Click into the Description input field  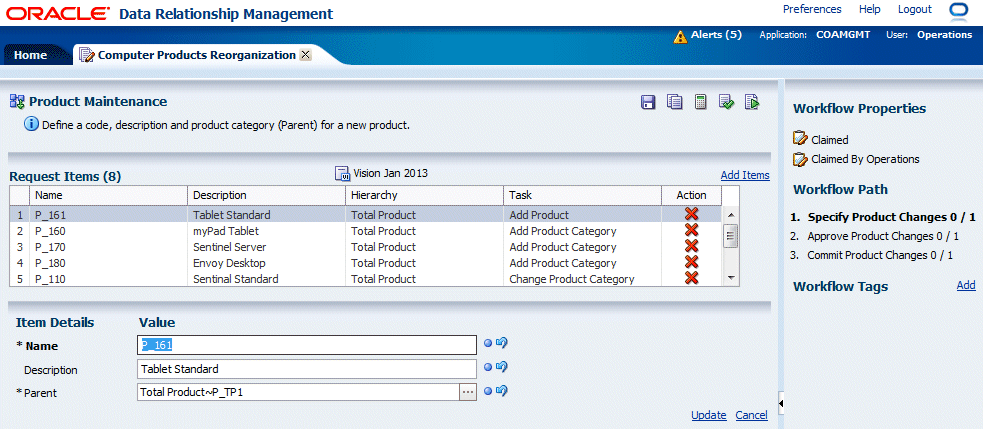pos(306,369)
